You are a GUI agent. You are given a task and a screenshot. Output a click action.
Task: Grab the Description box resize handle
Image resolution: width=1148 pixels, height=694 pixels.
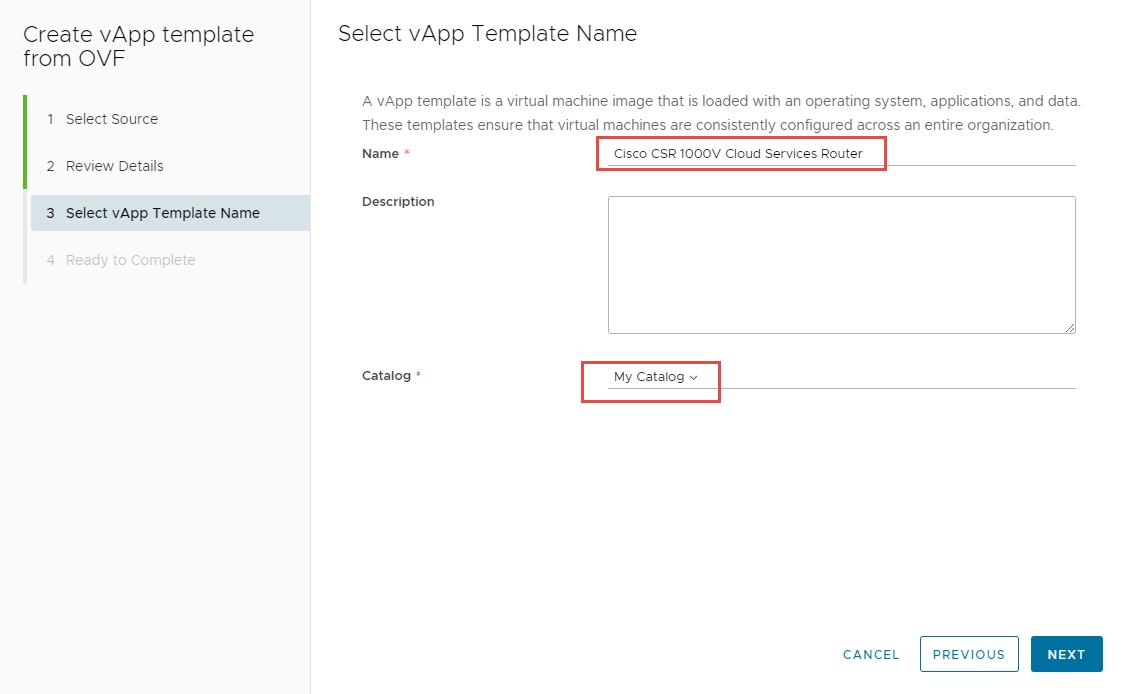click(x=1069, y=327)
